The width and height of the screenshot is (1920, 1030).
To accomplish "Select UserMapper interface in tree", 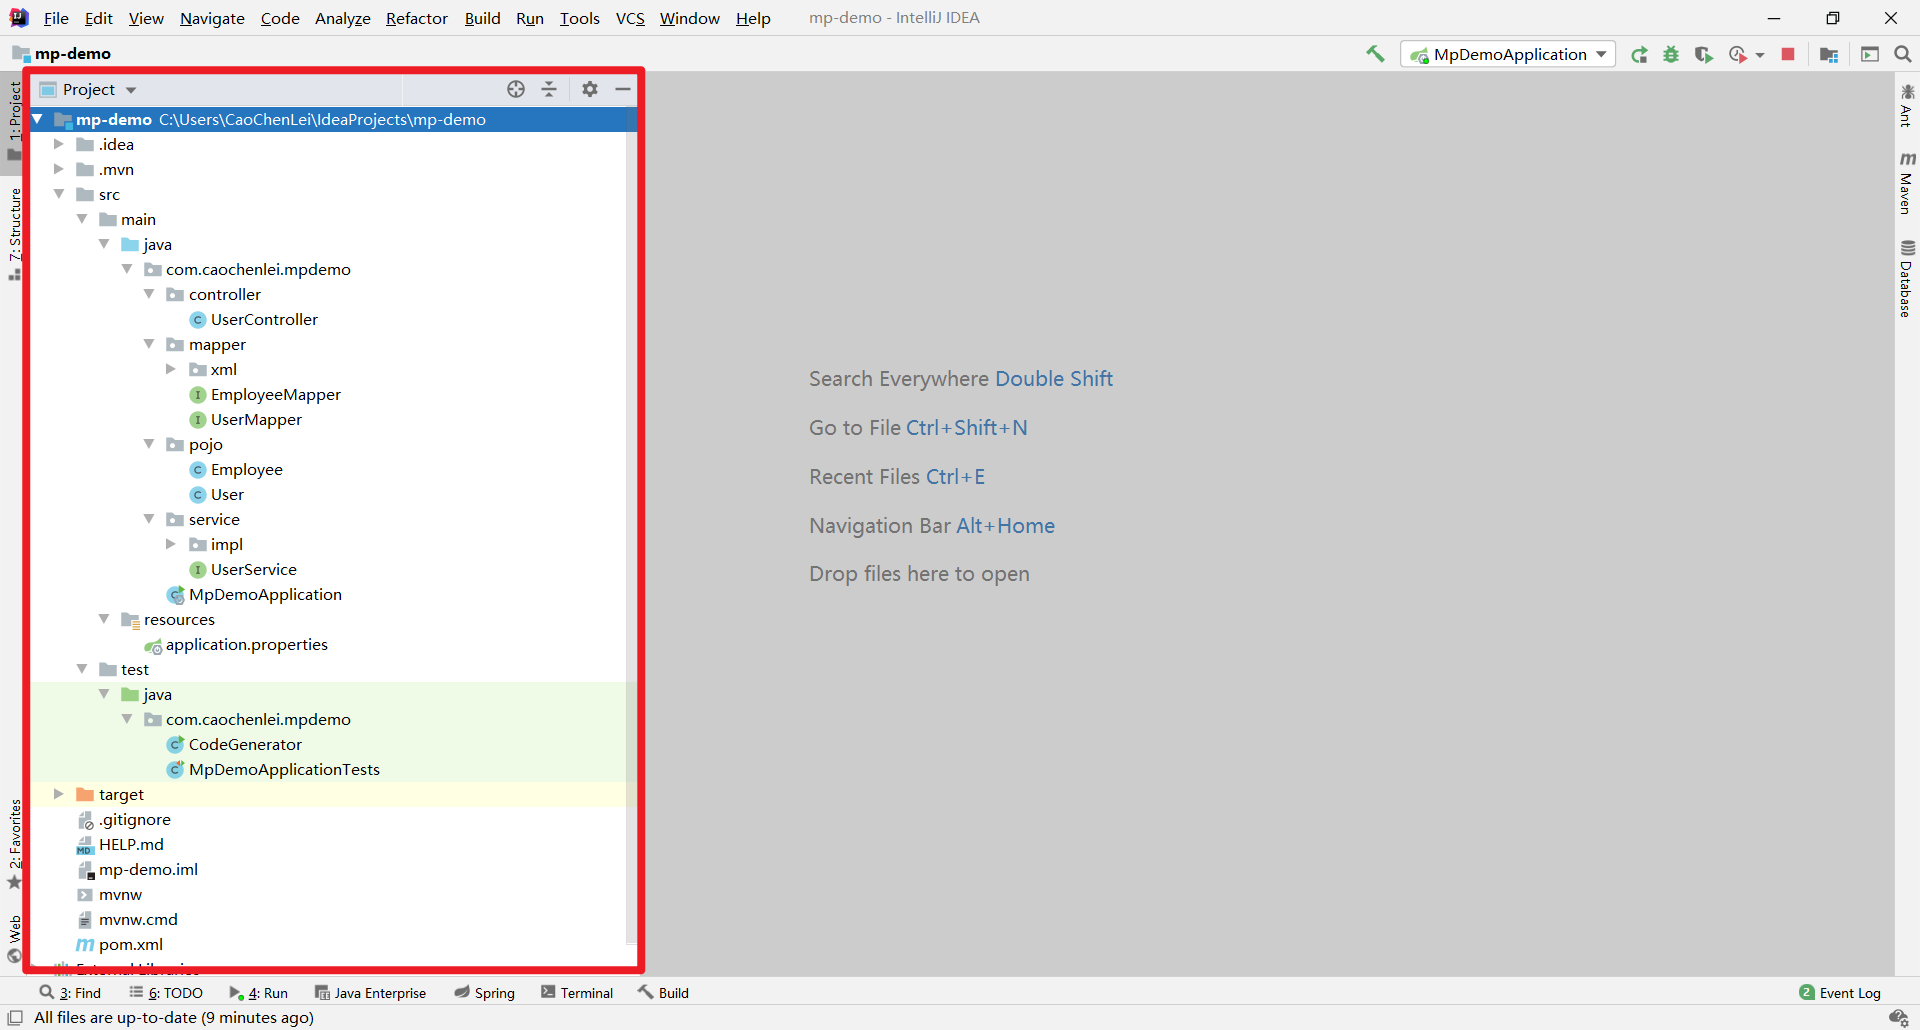I will tap(256, 420).
